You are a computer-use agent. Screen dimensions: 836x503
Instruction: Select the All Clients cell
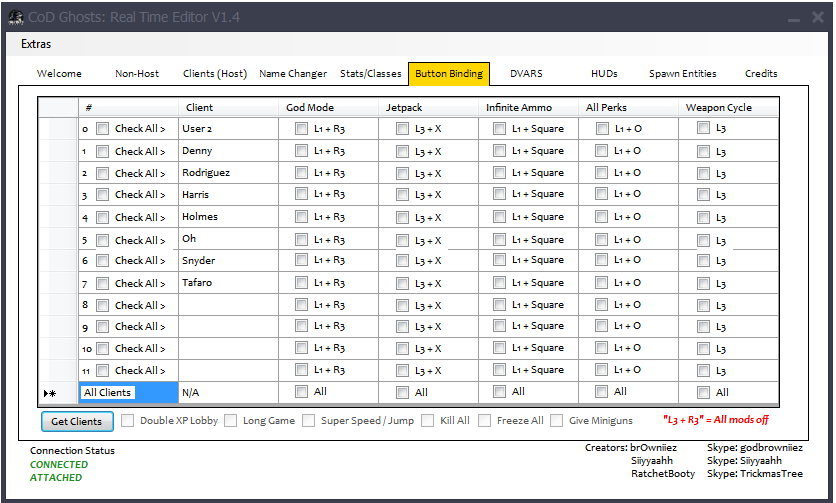128,393
